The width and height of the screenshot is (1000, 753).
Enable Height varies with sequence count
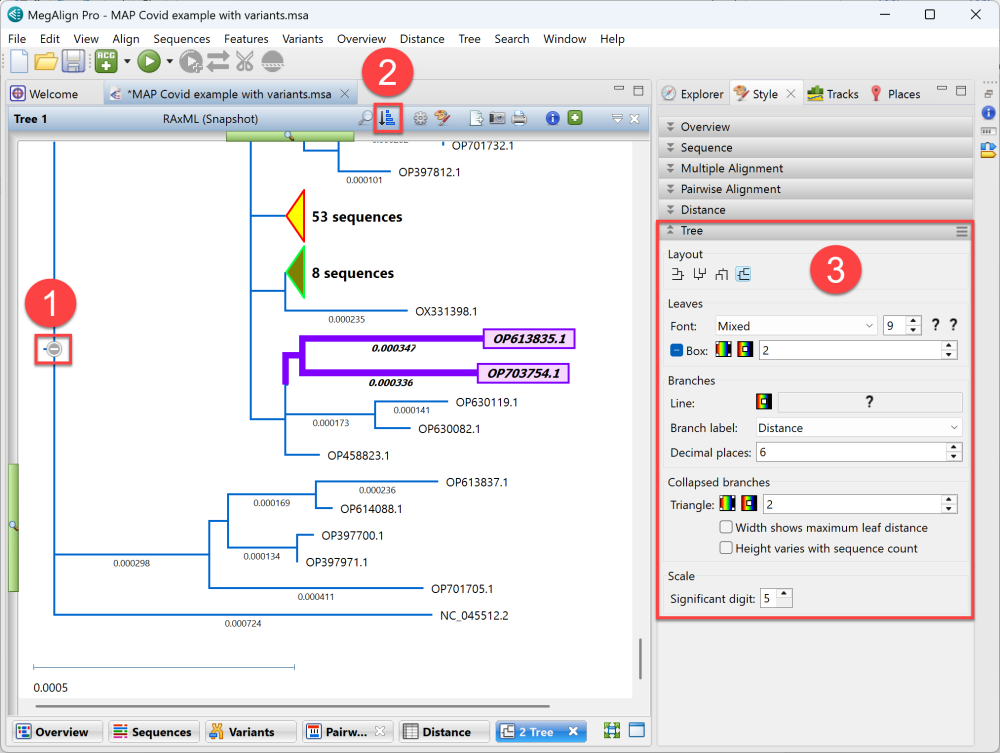pos(726,548)
